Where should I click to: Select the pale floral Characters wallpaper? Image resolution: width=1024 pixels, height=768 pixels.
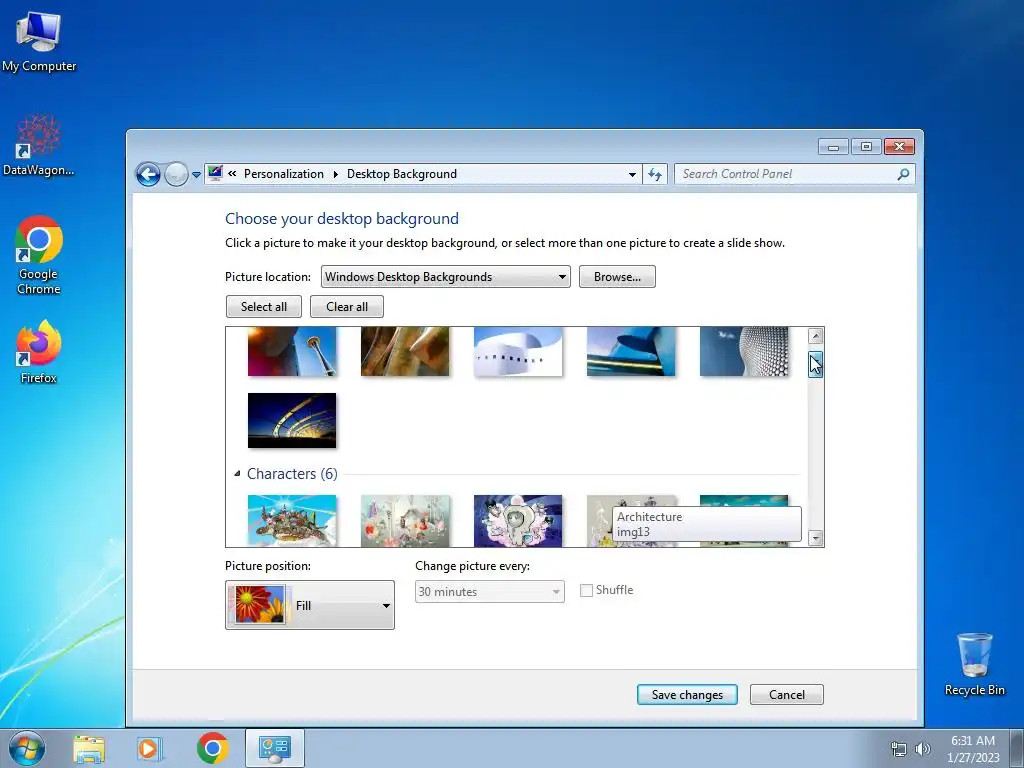tap(405, 520)
